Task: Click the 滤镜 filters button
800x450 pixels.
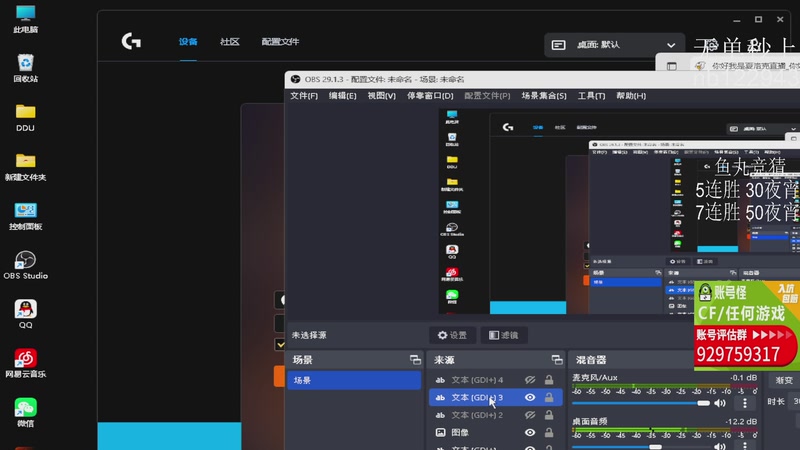Action: click(504, 335)
